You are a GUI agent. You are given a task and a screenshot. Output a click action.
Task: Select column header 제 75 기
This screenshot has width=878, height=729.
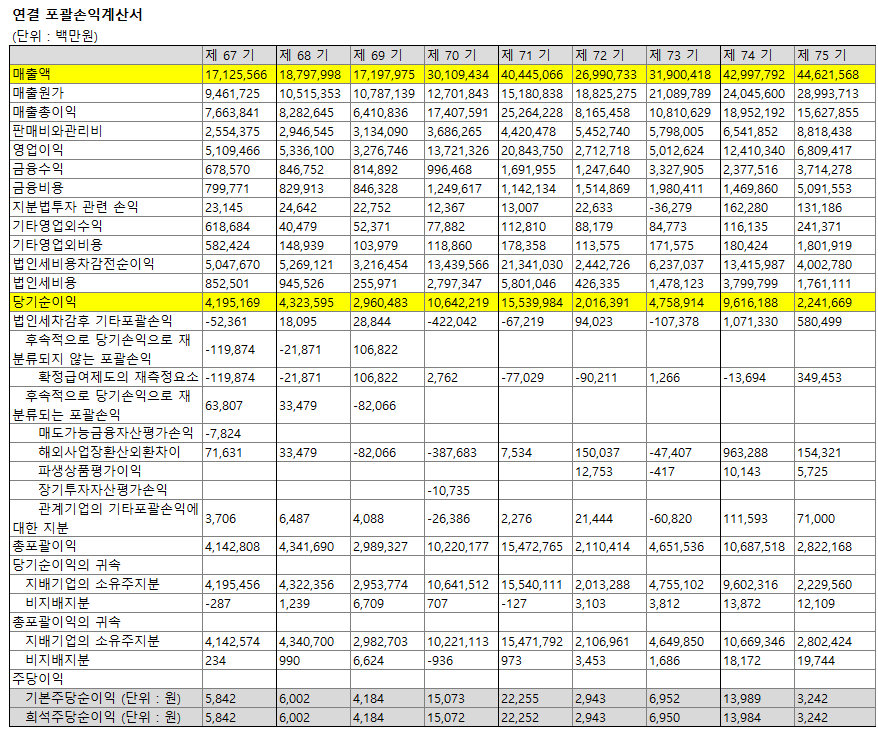tap(821, 55)
